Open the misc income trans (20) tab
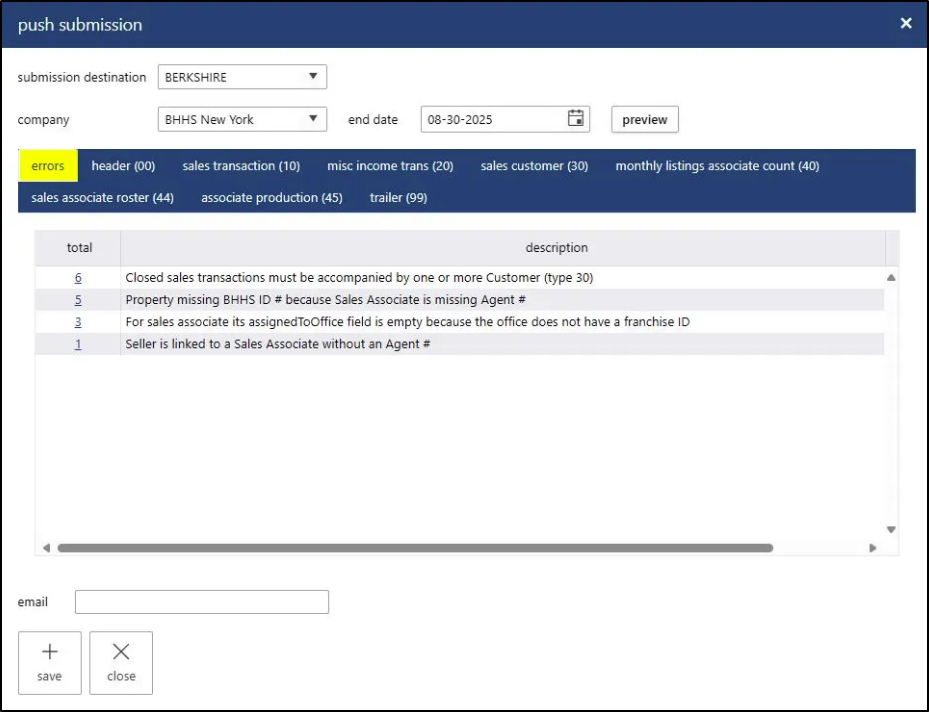Image resolution: width=929 pixels, height=712 pixels. tap(390, 166)
